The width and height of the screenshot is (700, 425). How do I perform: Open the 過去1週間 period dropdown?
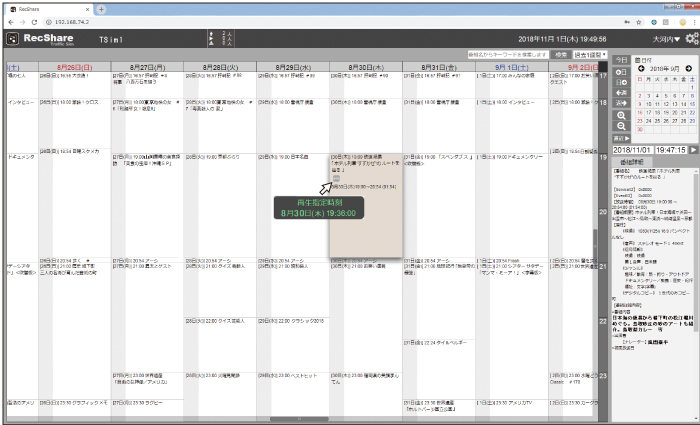(591, 53)
